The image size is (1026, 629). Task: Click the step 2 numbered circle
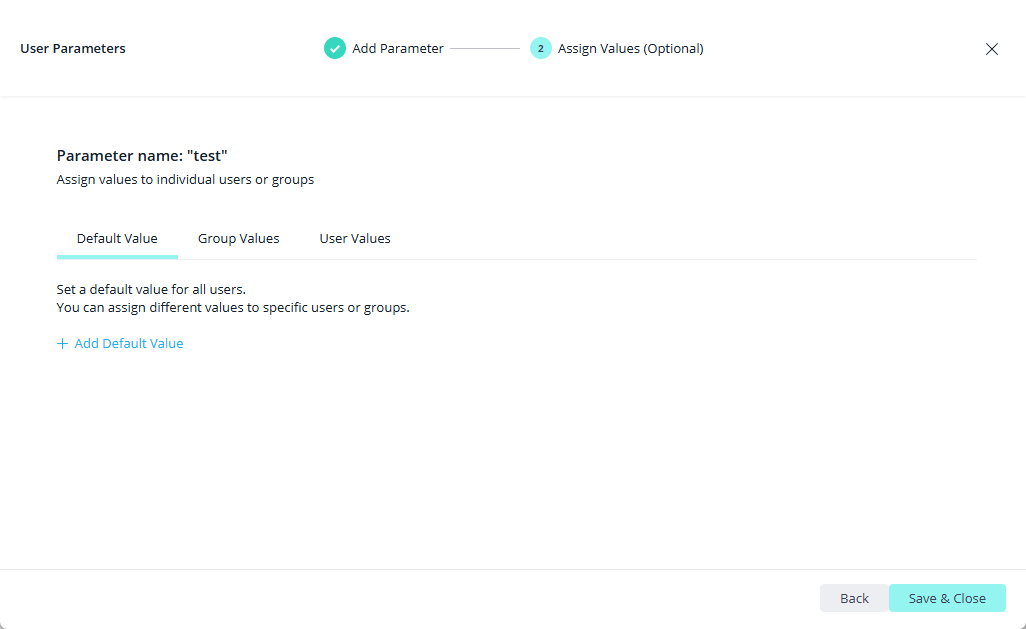(x=541, y=48)
